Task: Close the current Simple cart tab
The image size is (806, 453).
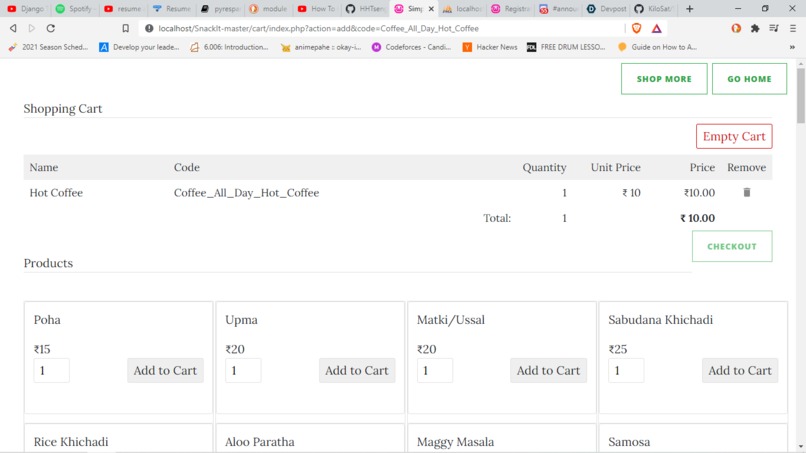Action: tap(431, 9)
